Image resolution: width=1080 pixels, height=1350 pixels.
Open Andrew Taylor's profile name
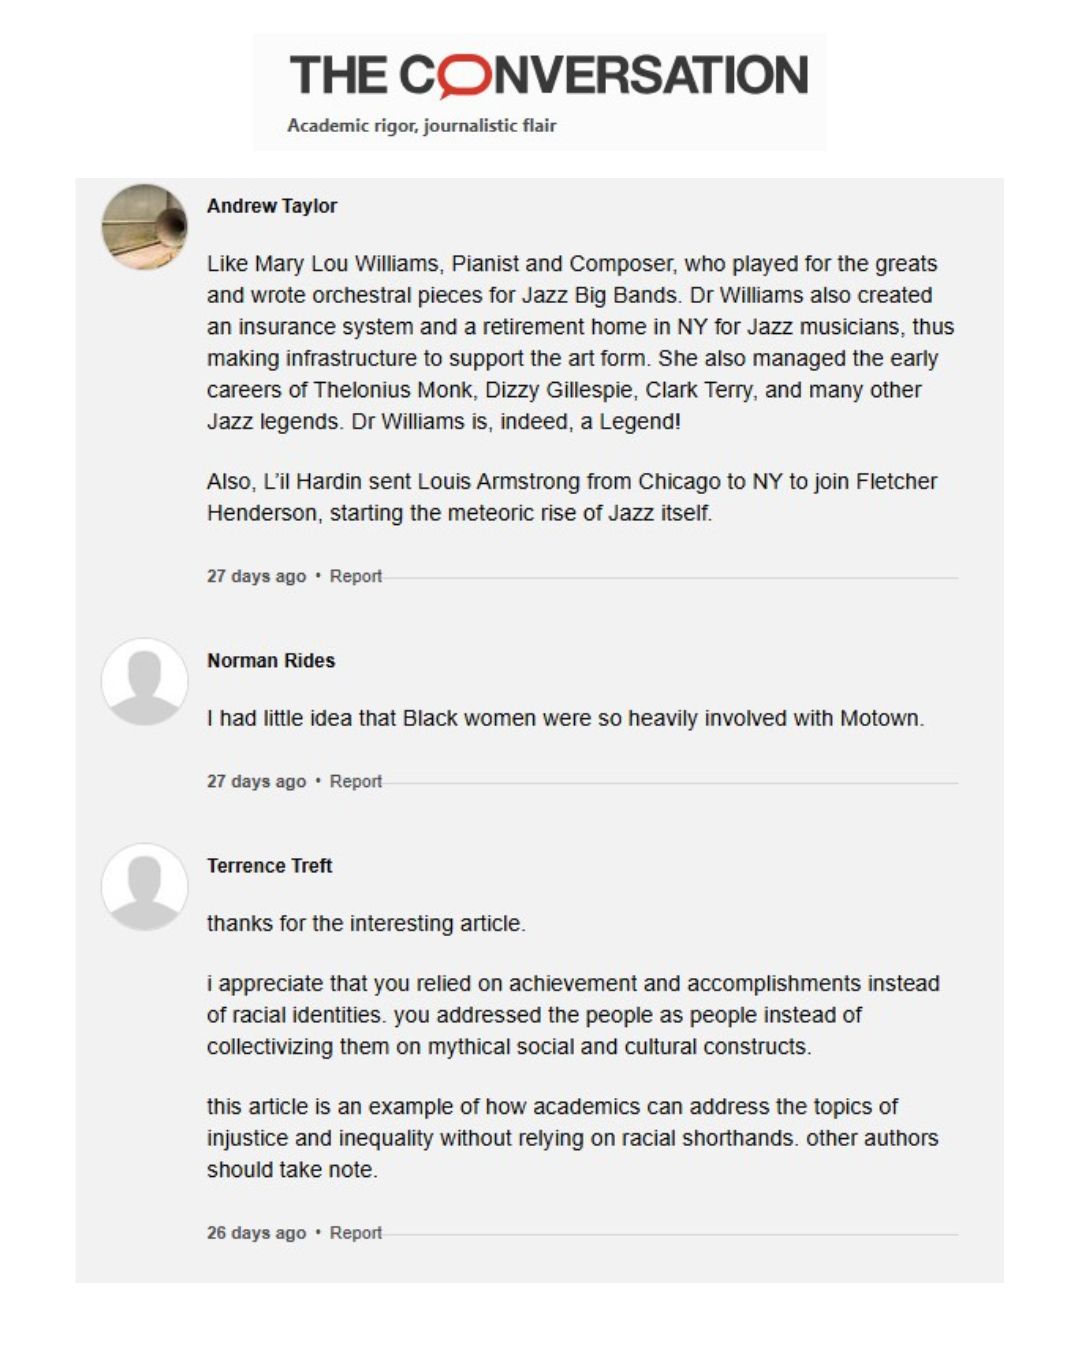click(x=272, y=206)
